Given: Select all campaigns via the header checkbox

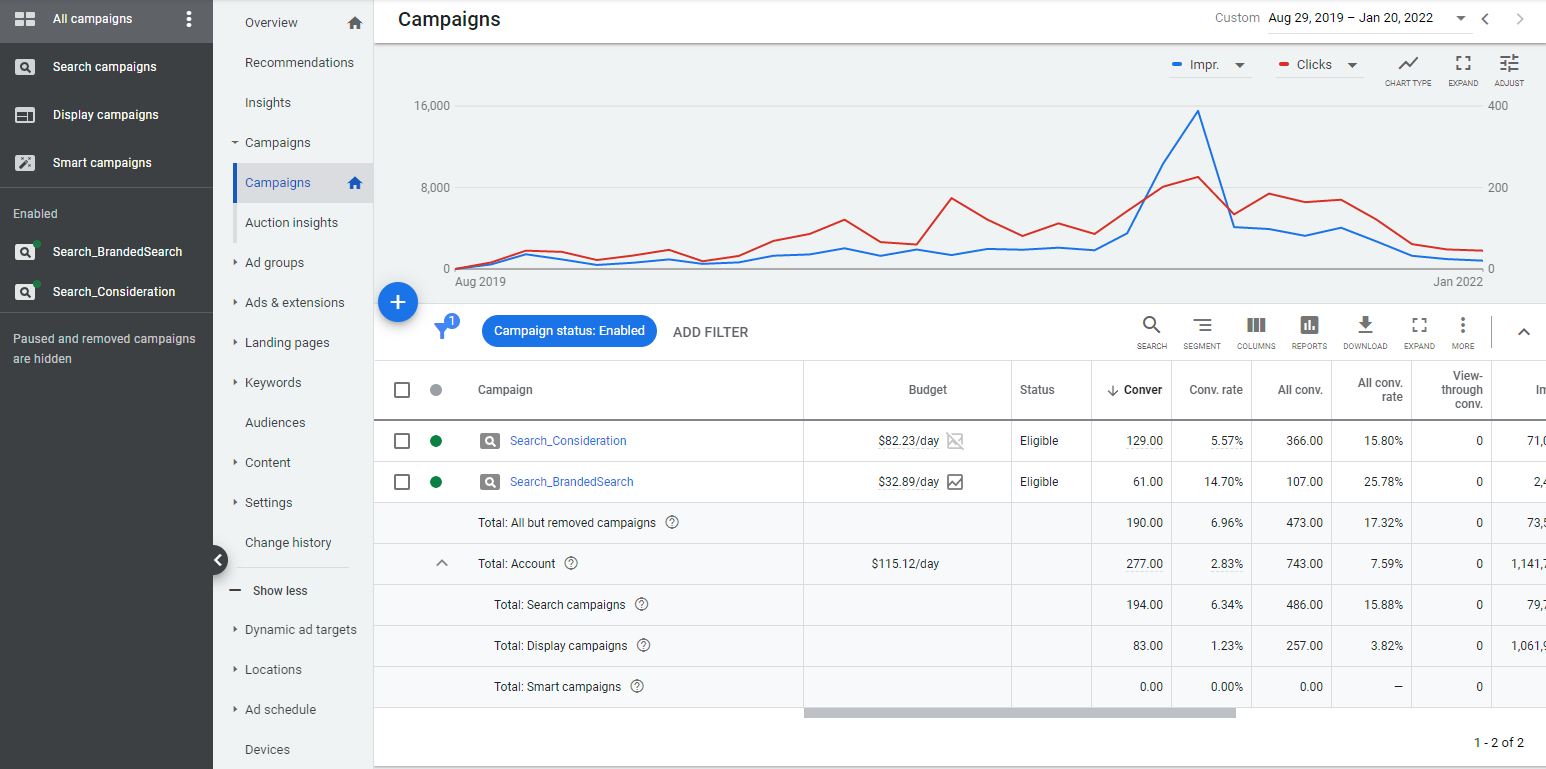Looking at the screenshot, I should [402, 389].
